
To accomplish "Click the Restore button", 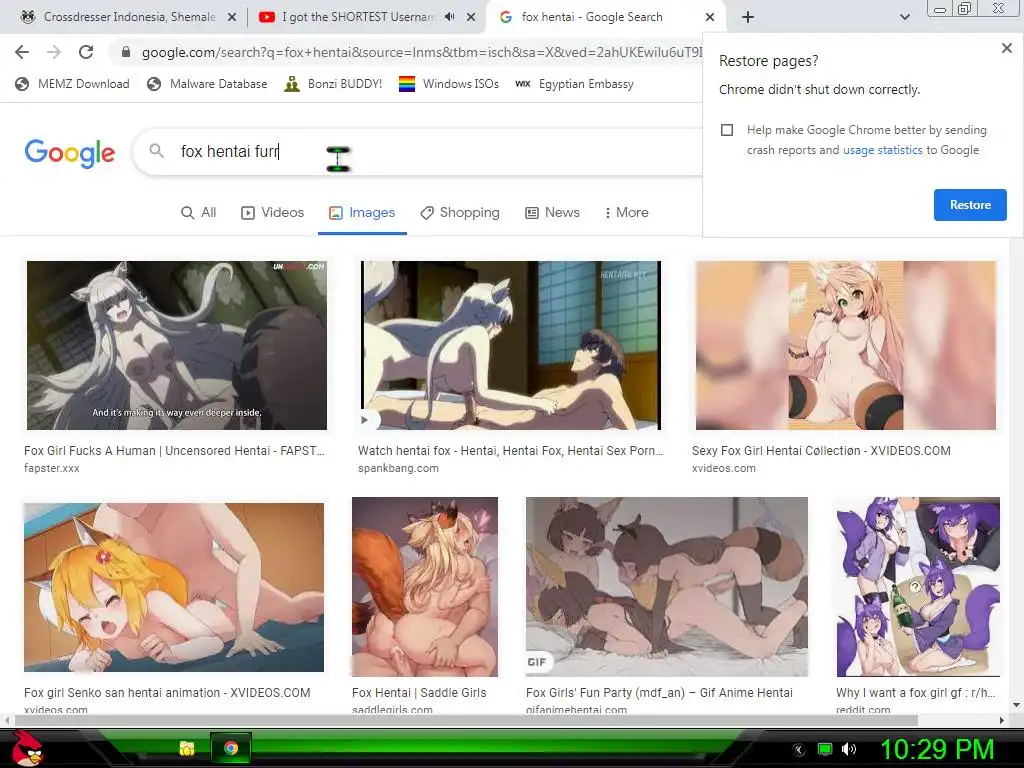I will pos(970,205).
